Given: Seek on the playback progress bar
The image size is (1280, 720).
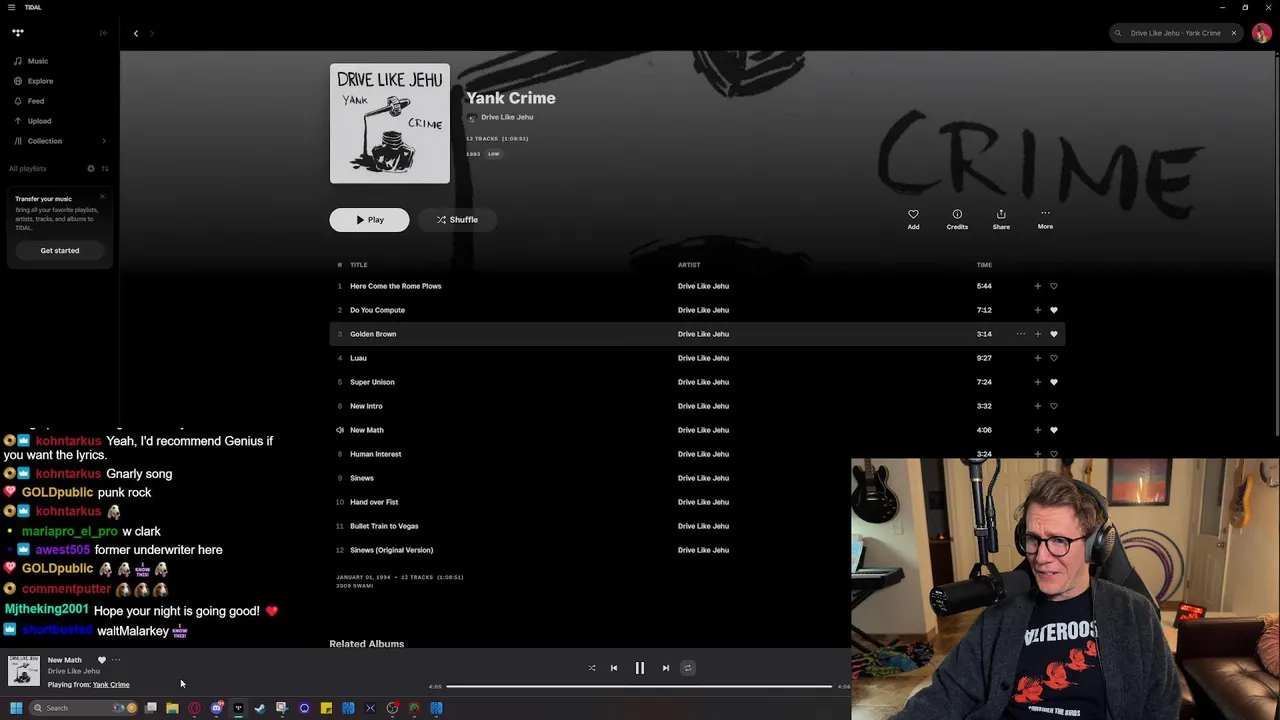Looking at the screenshot, I should (639, 686).
